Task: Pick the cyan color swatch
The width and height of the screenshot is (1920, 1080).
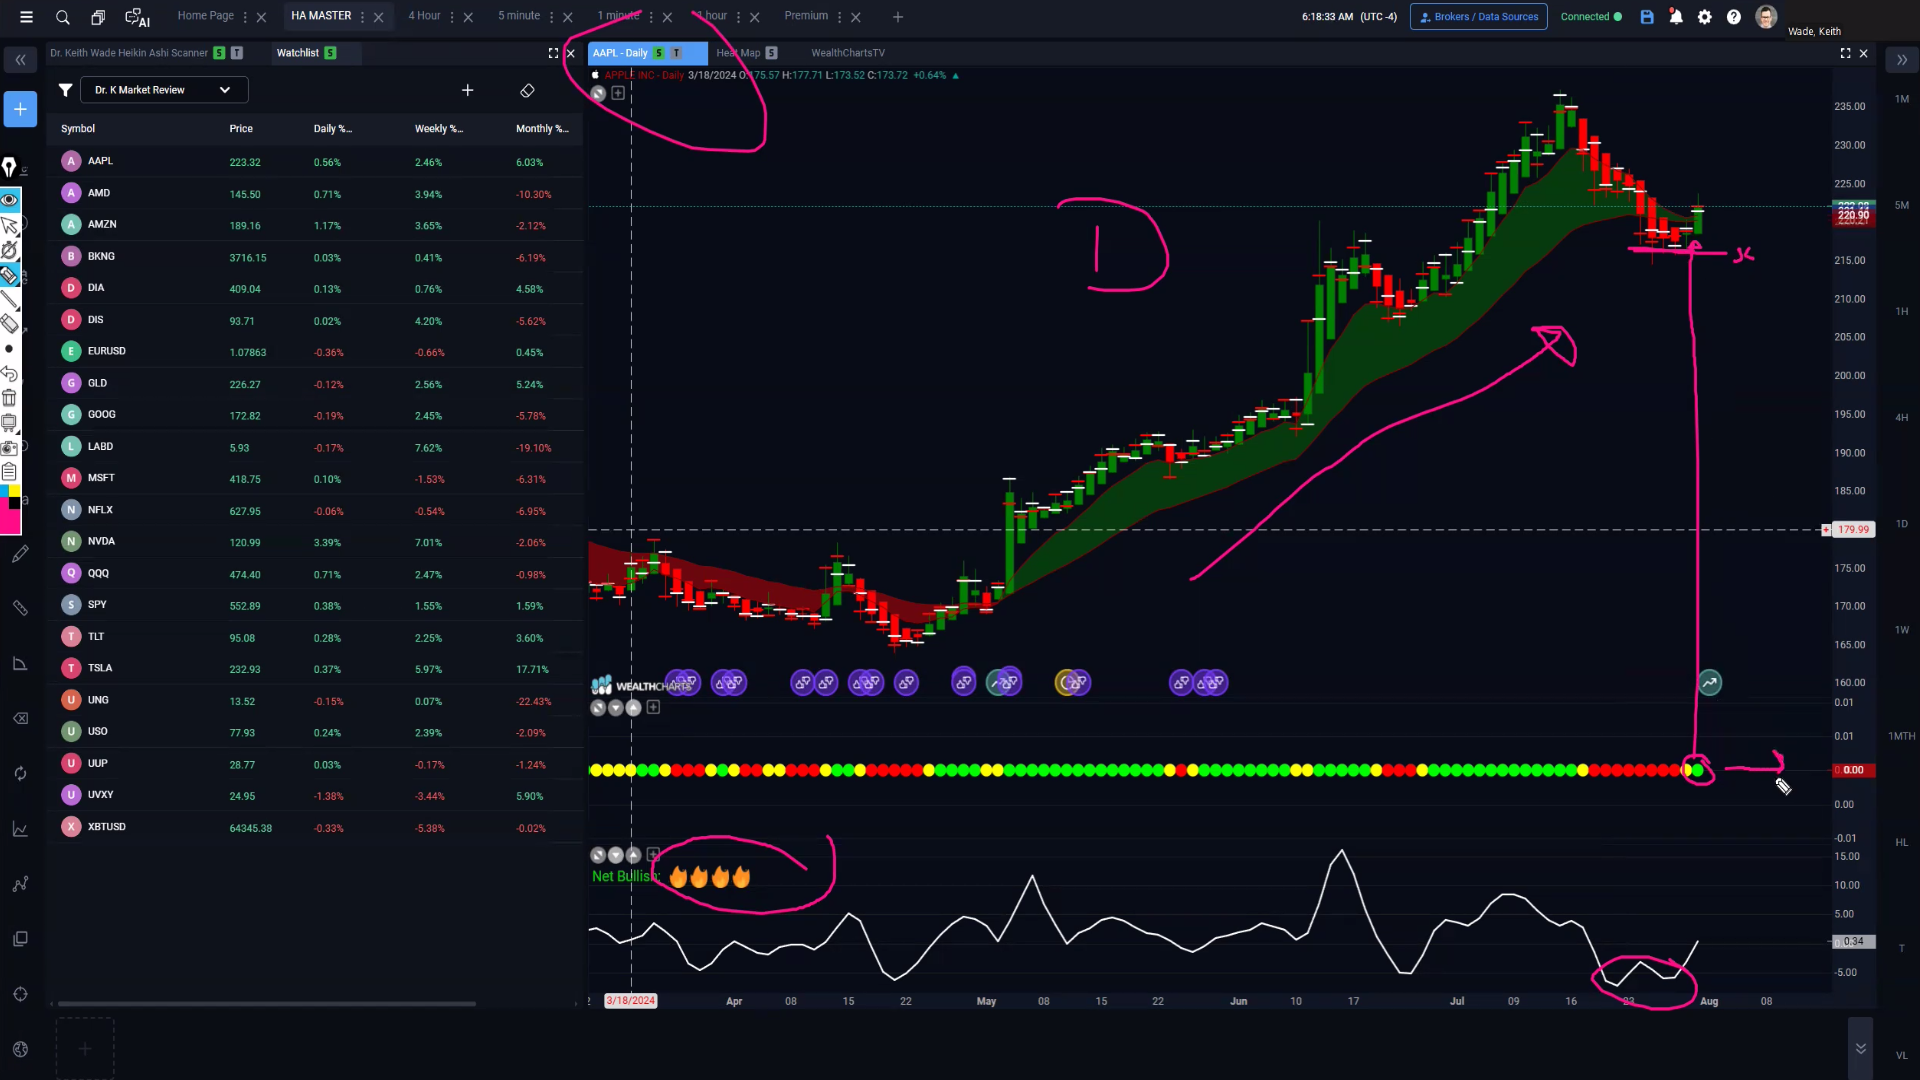Action: (5, 490)
